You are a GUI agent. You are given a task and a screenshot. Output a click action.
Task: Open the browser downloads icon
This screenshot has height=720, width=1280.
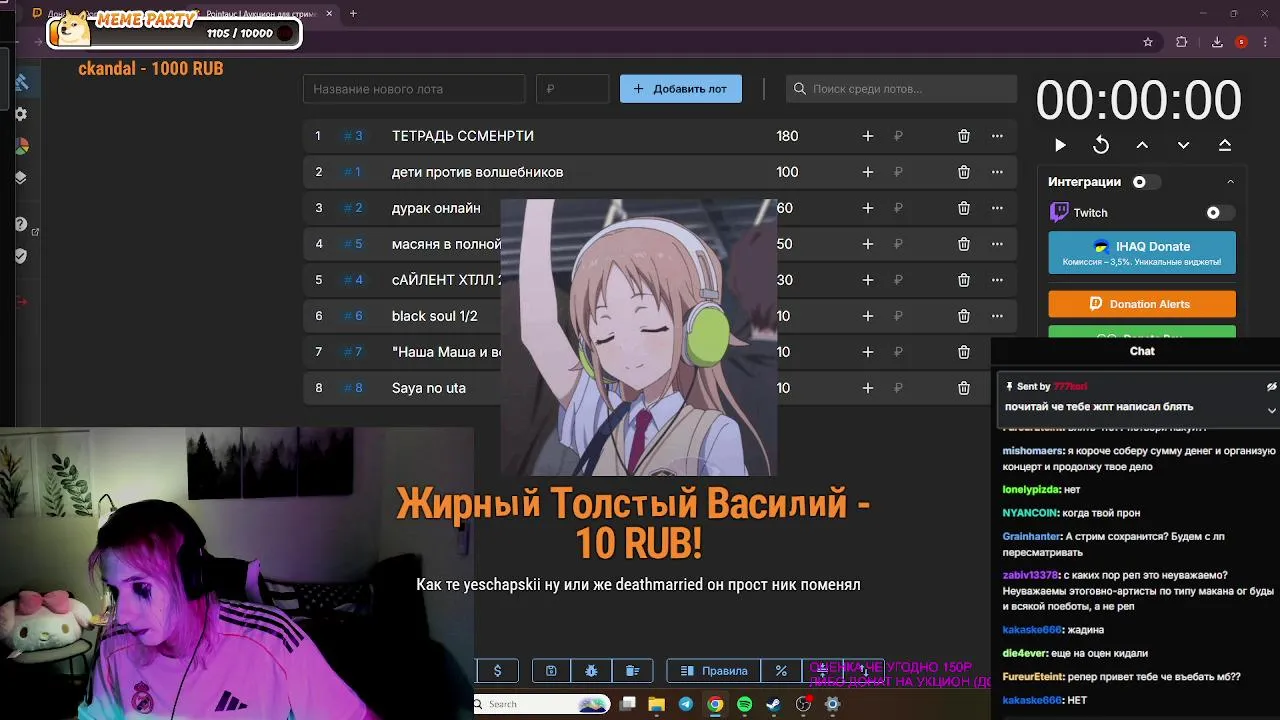pos(1217,42)
